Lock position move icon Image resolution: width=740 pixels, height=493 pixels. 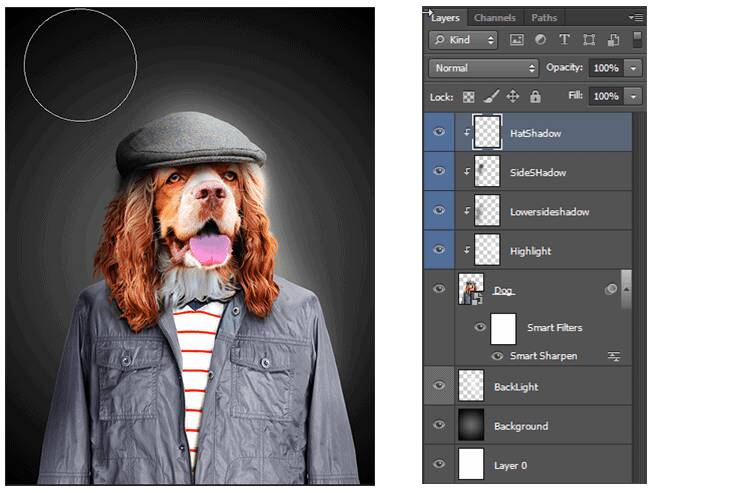point(513,97)
